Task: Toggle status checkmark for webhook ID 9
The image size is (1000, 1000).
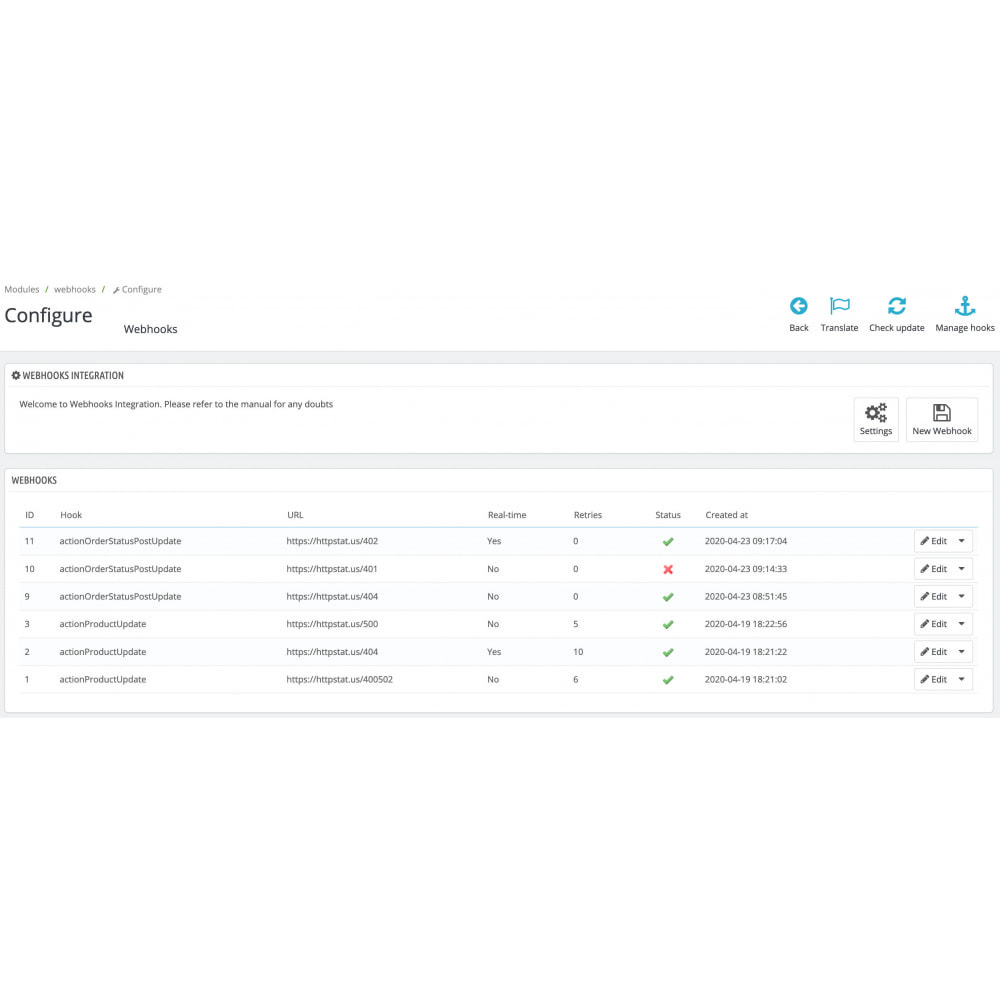Action: point(668,597)
